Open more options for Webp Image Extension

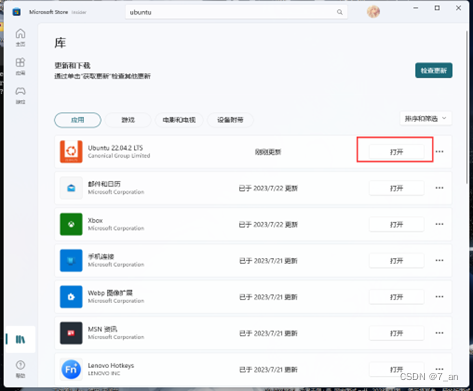click(x=439, y=297)
